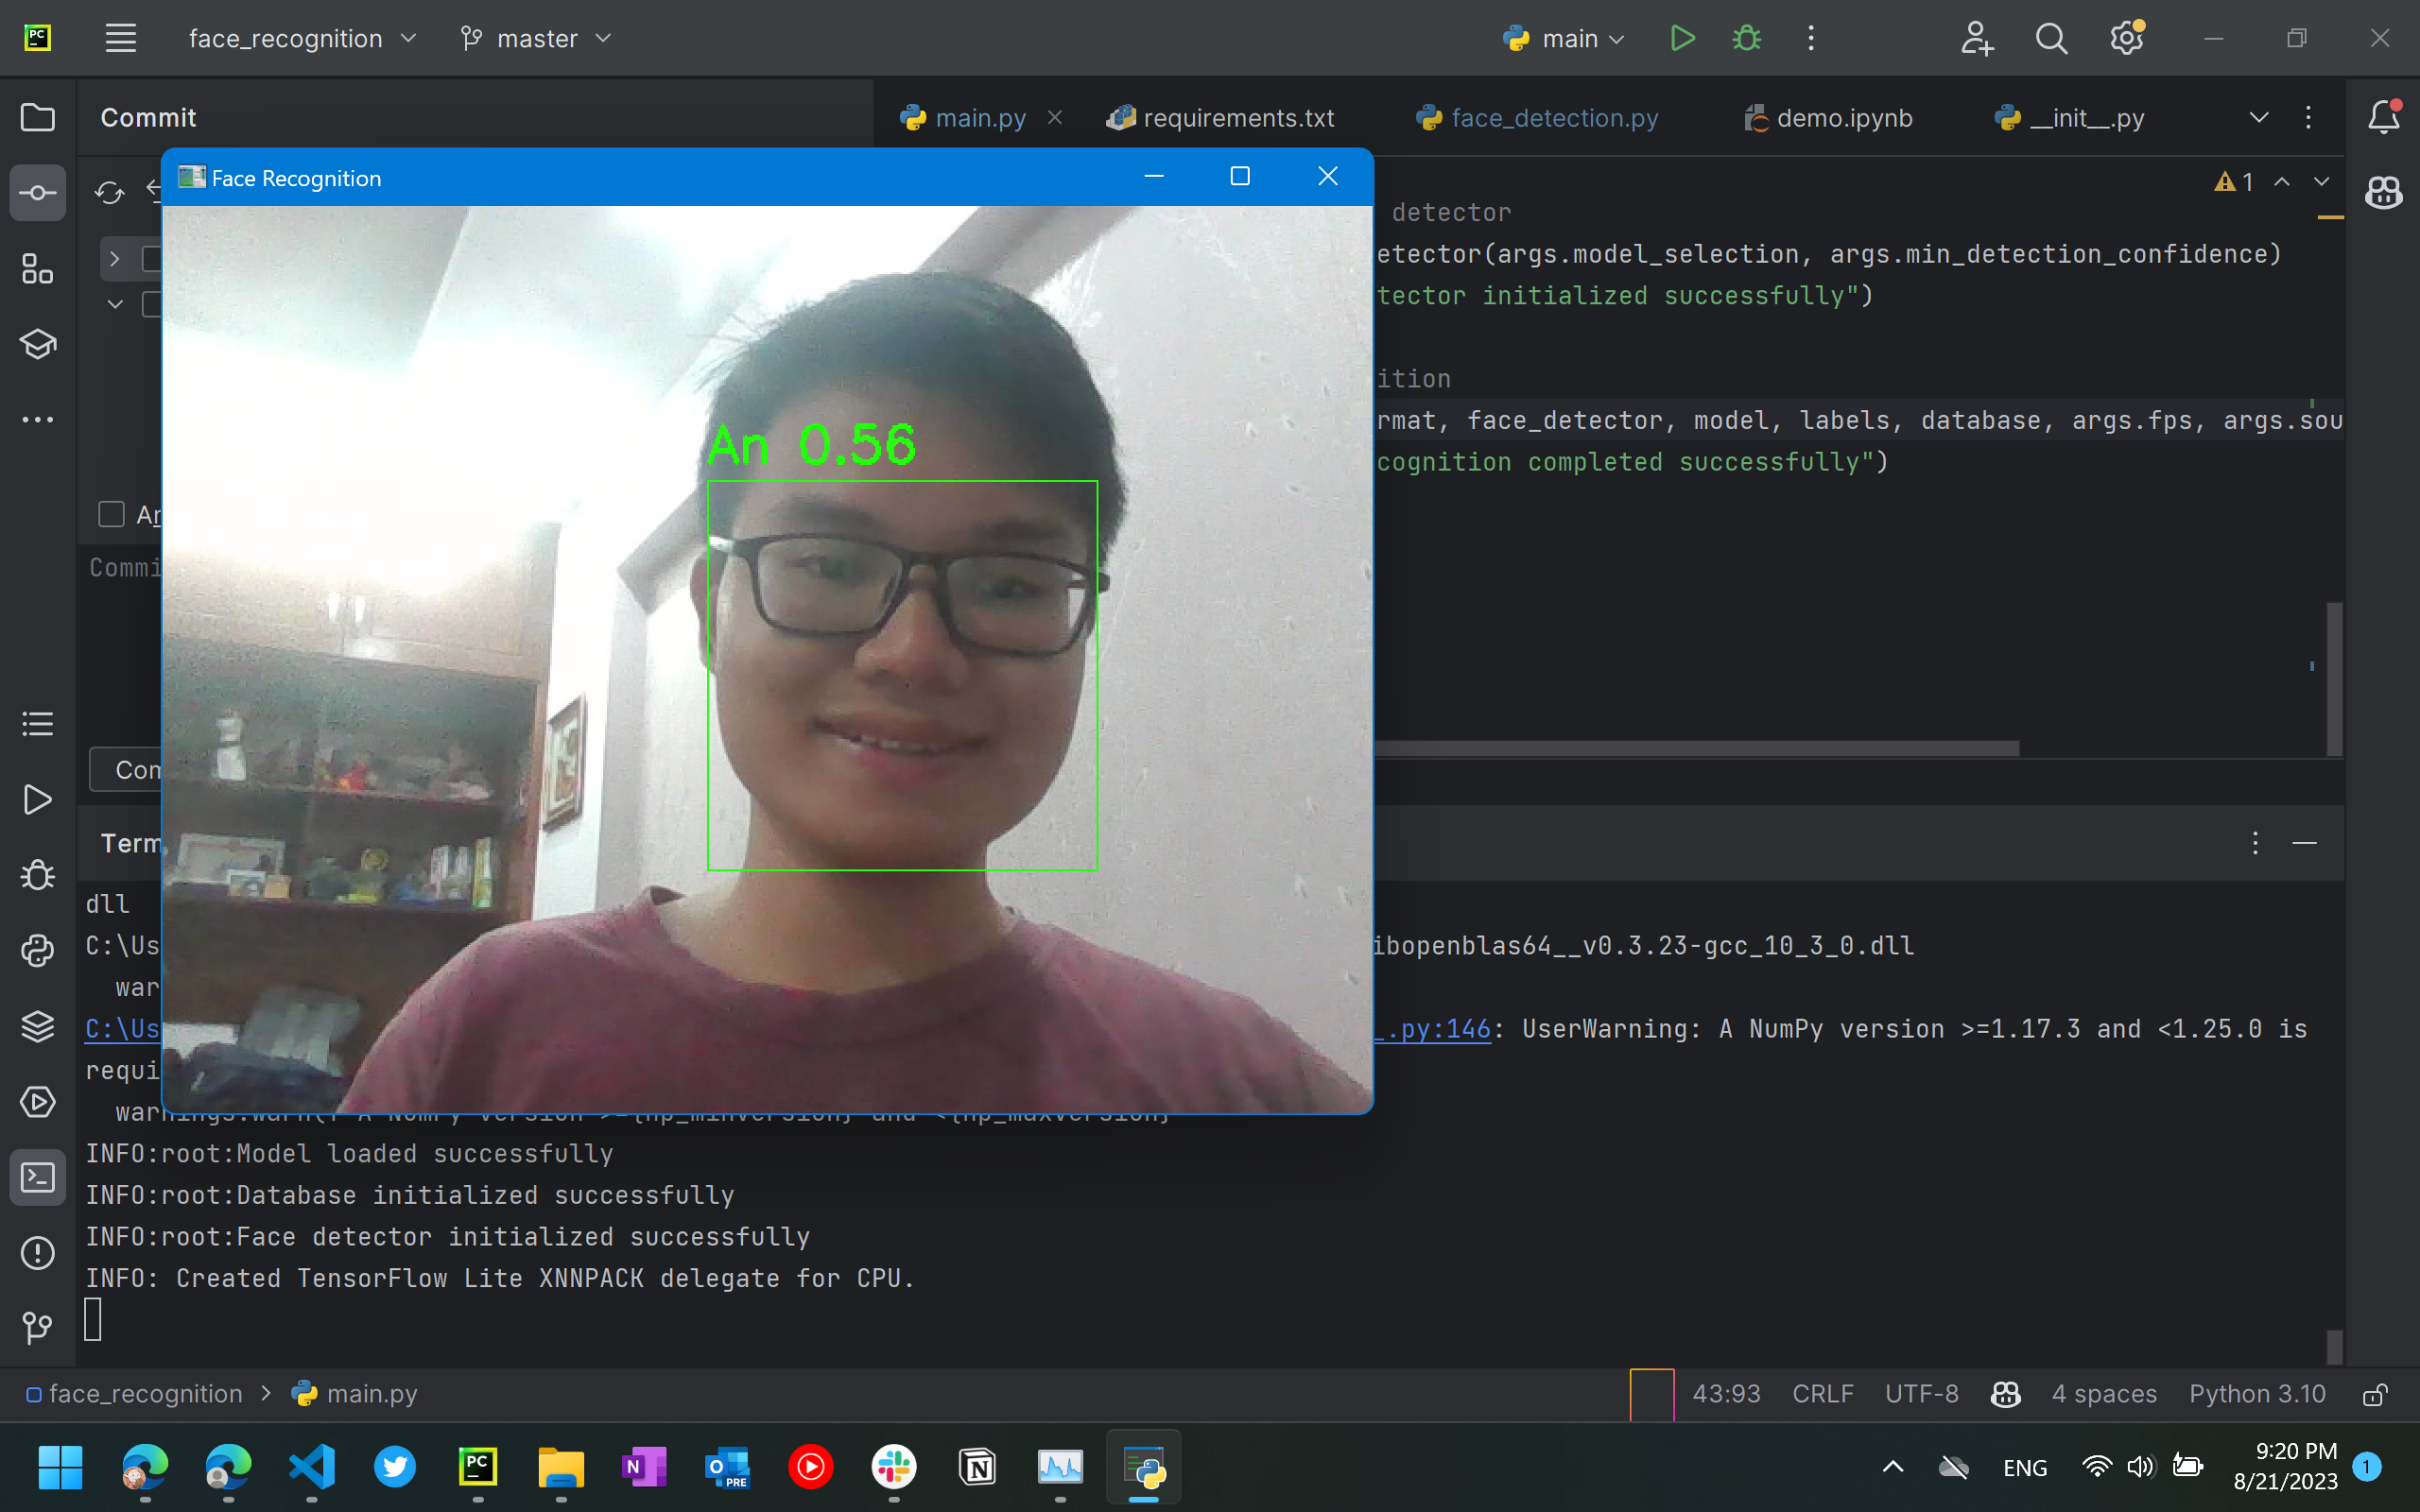Open the Structure tool window

[37, 268]
